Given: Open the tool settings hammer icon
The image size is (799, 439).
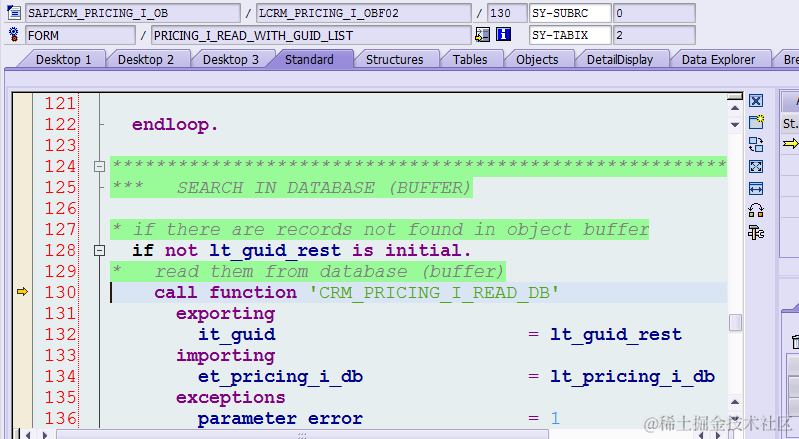Looking at the screenshot, I should pyautogui.click(x=756, y=233).
